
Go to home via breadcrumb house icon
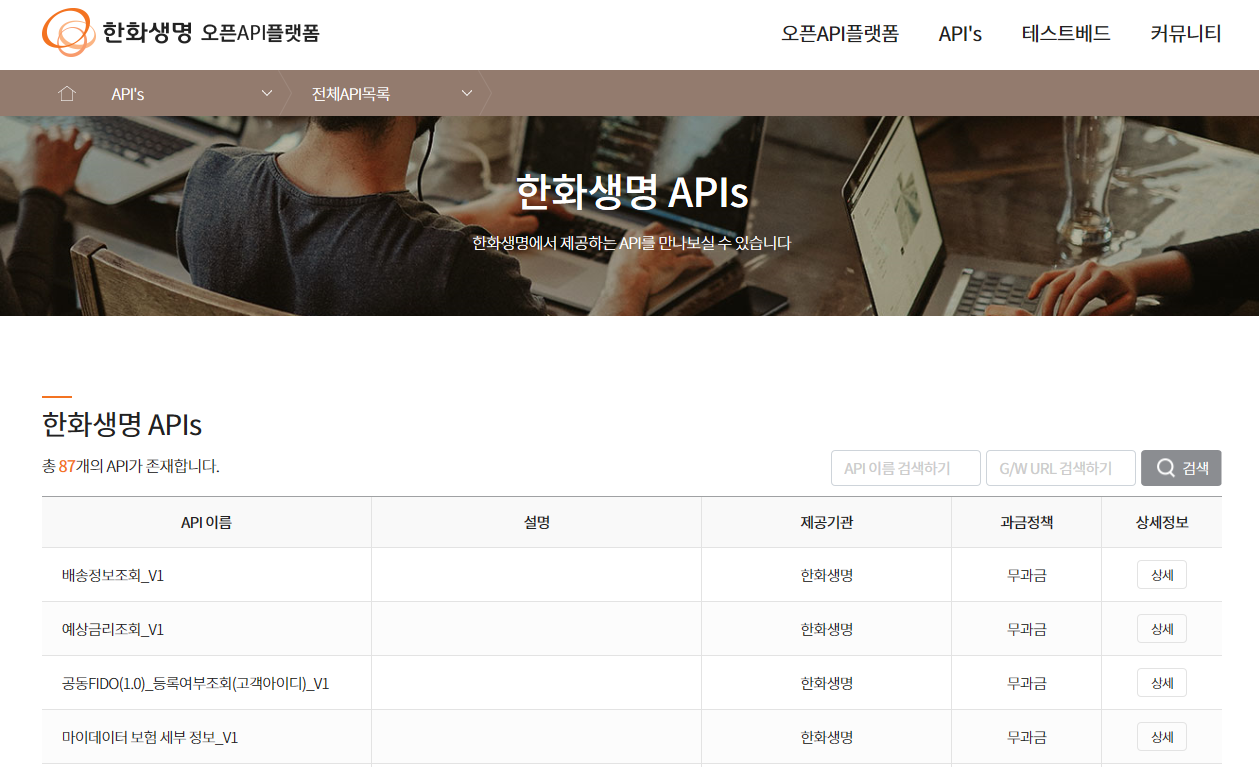67,93
